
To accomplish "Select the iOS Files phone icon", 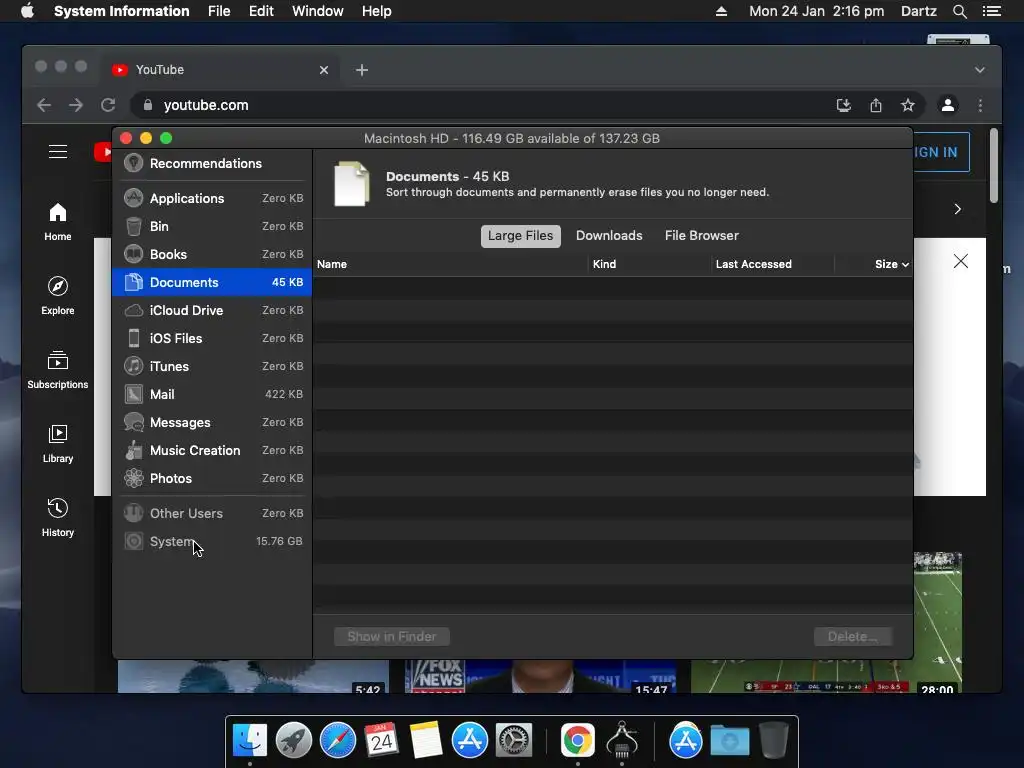I will click(133, 338).
